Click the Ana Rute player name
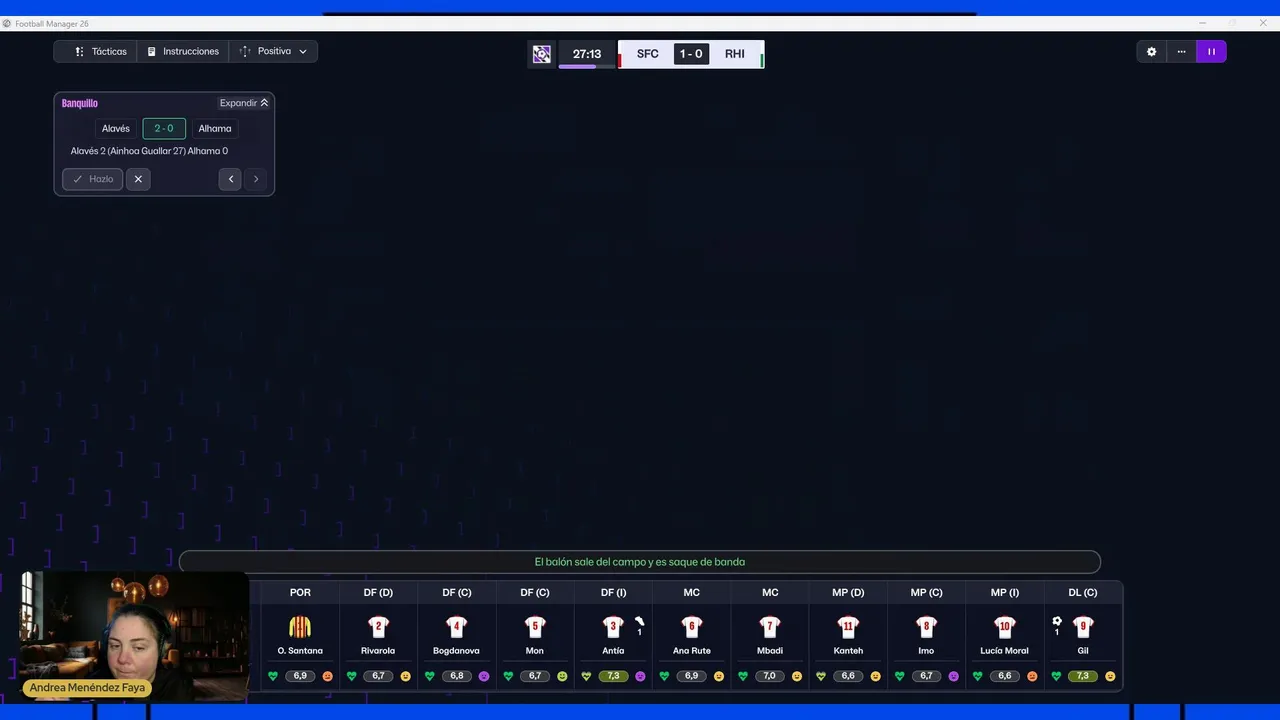 [x=691, y=651]
